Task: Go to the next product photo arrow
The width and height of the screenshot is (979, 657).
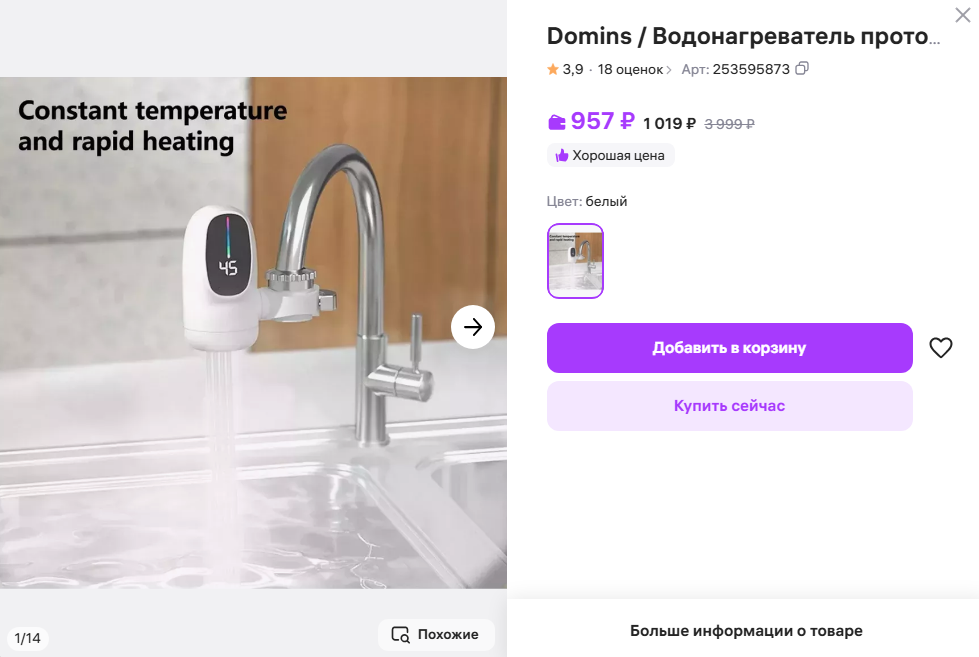Action: 473,327
